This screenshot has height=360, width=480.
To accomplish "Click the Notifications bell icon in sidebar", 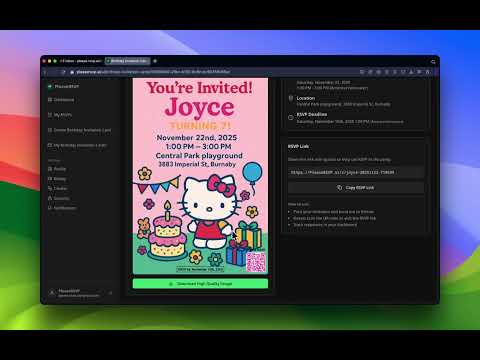I will (x=50, y=208).
